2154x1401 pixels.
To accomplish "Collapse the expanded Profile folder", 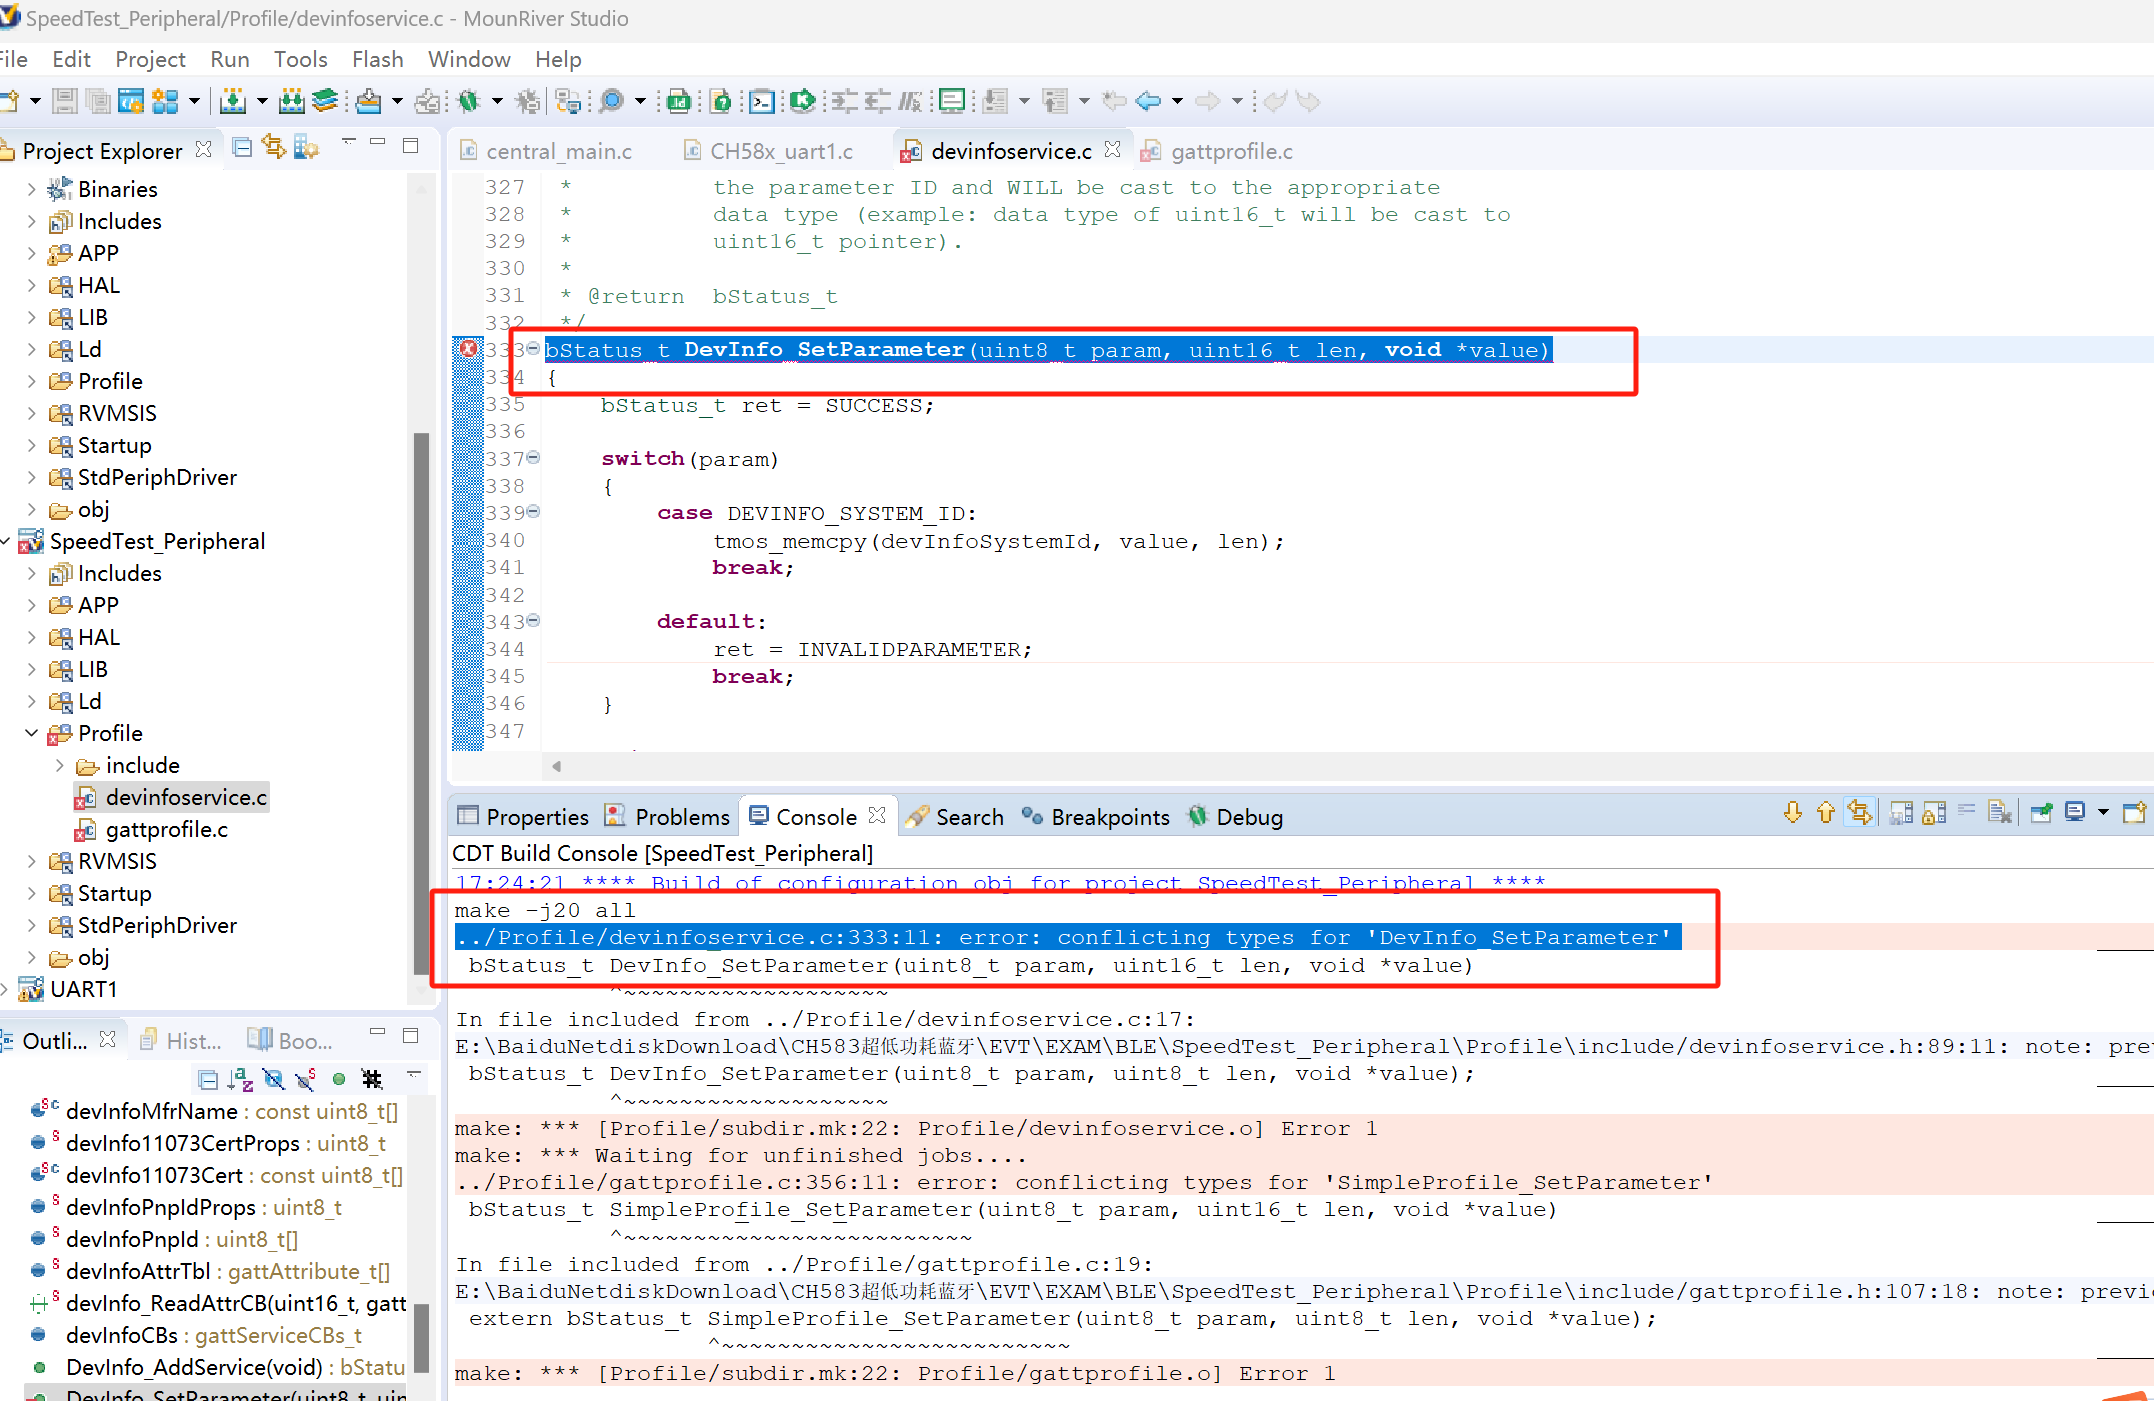I will coord(32,733).
